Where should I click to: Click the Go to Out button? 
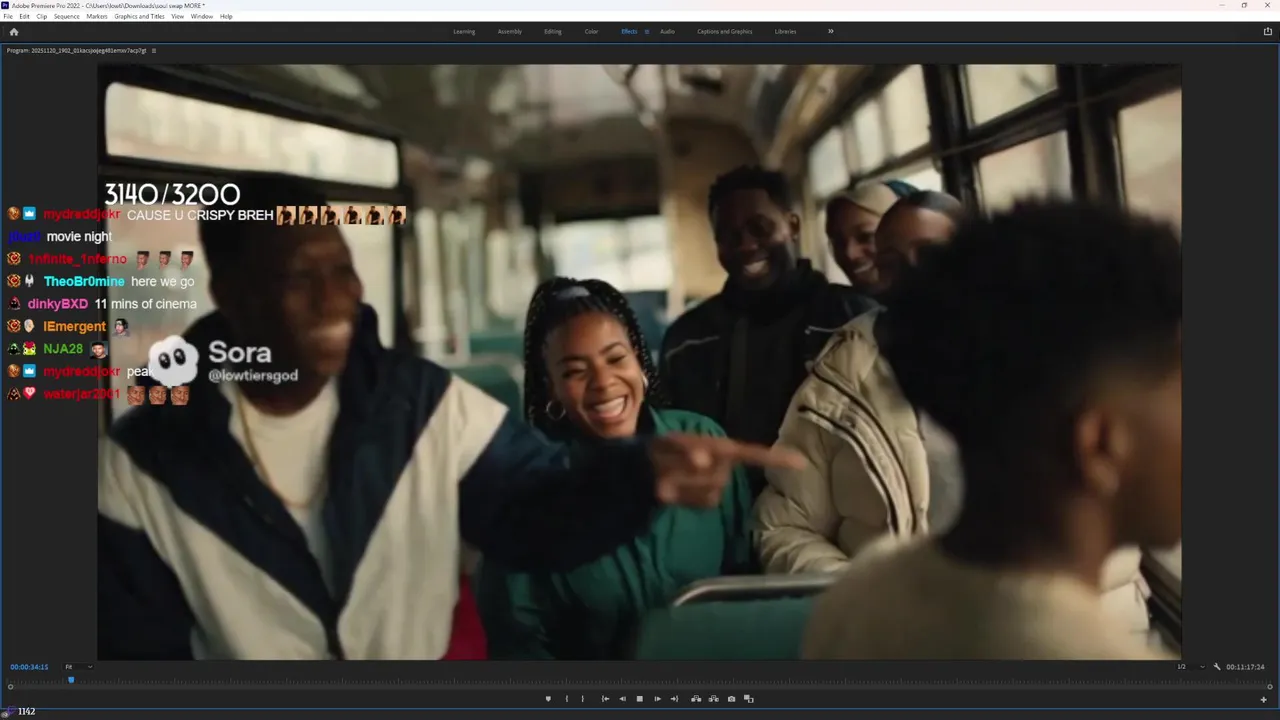pos(674,699)
